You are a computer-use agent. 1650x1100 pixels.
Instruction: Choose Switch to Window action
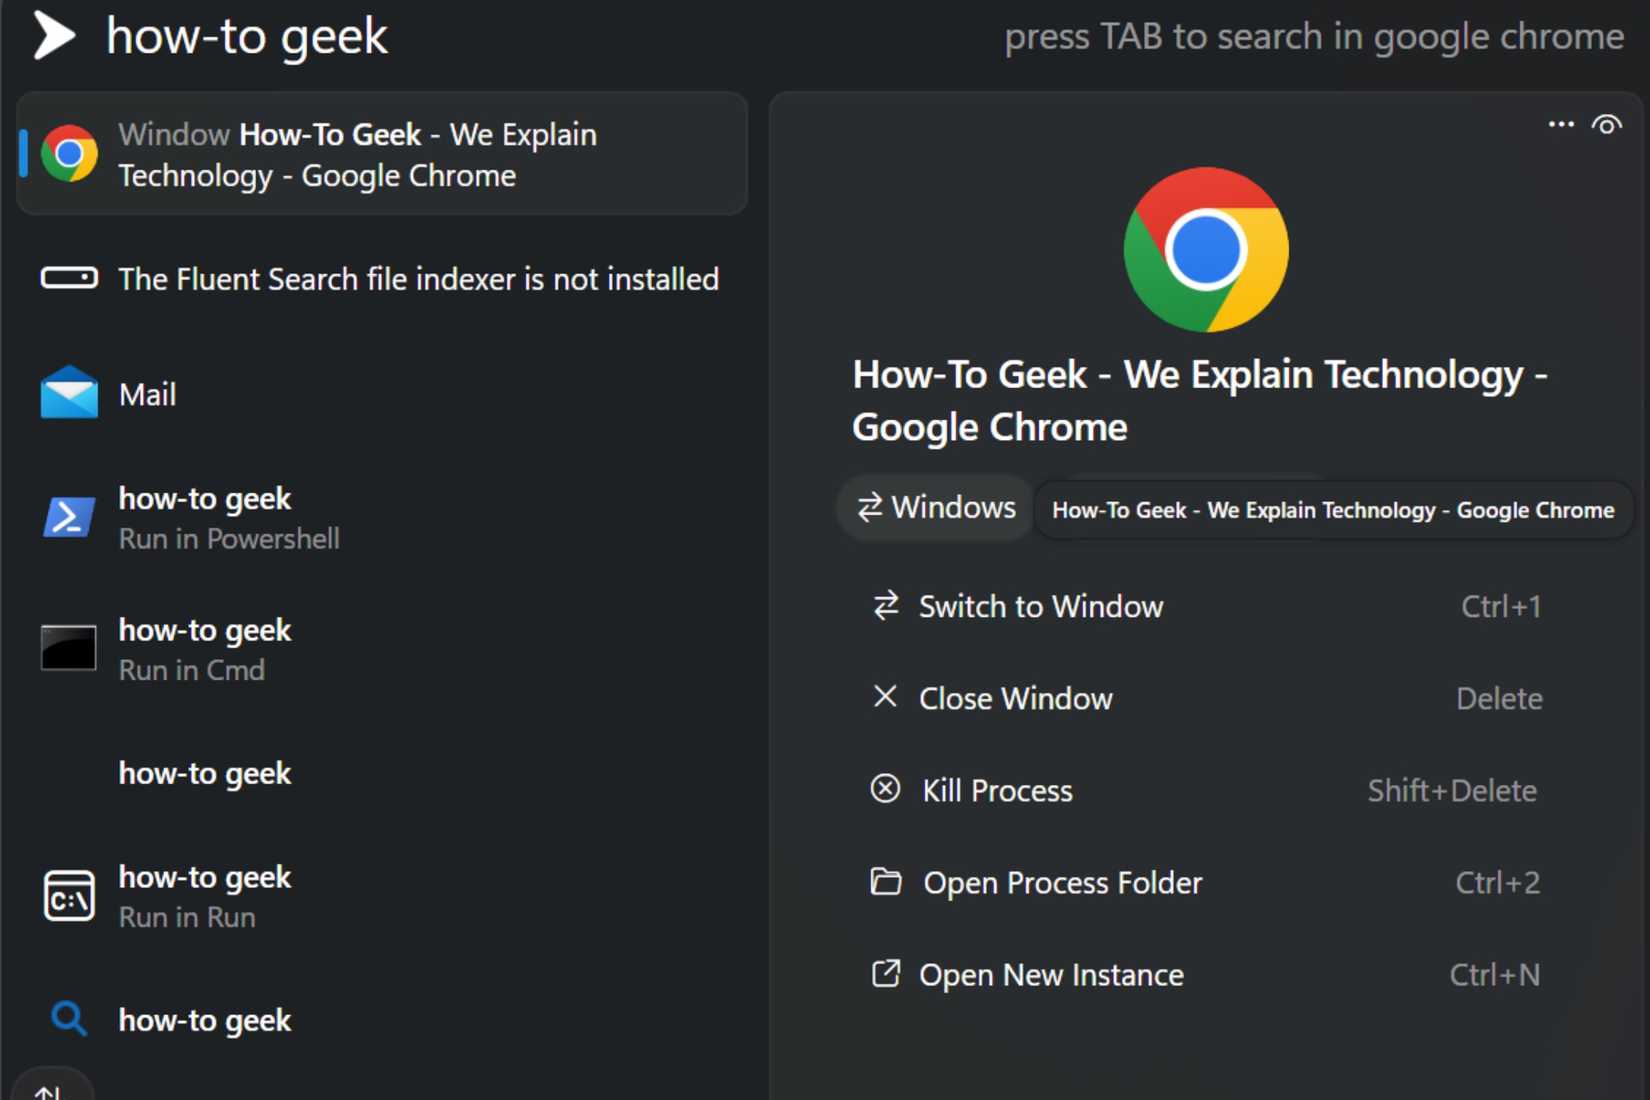click(1206, 606)
